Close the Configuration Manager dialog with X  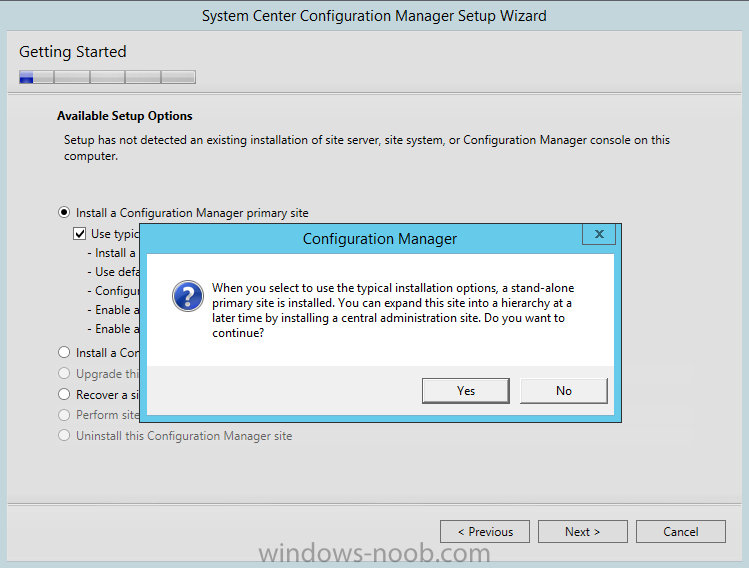pyautogui.click(x=599, y=234)
